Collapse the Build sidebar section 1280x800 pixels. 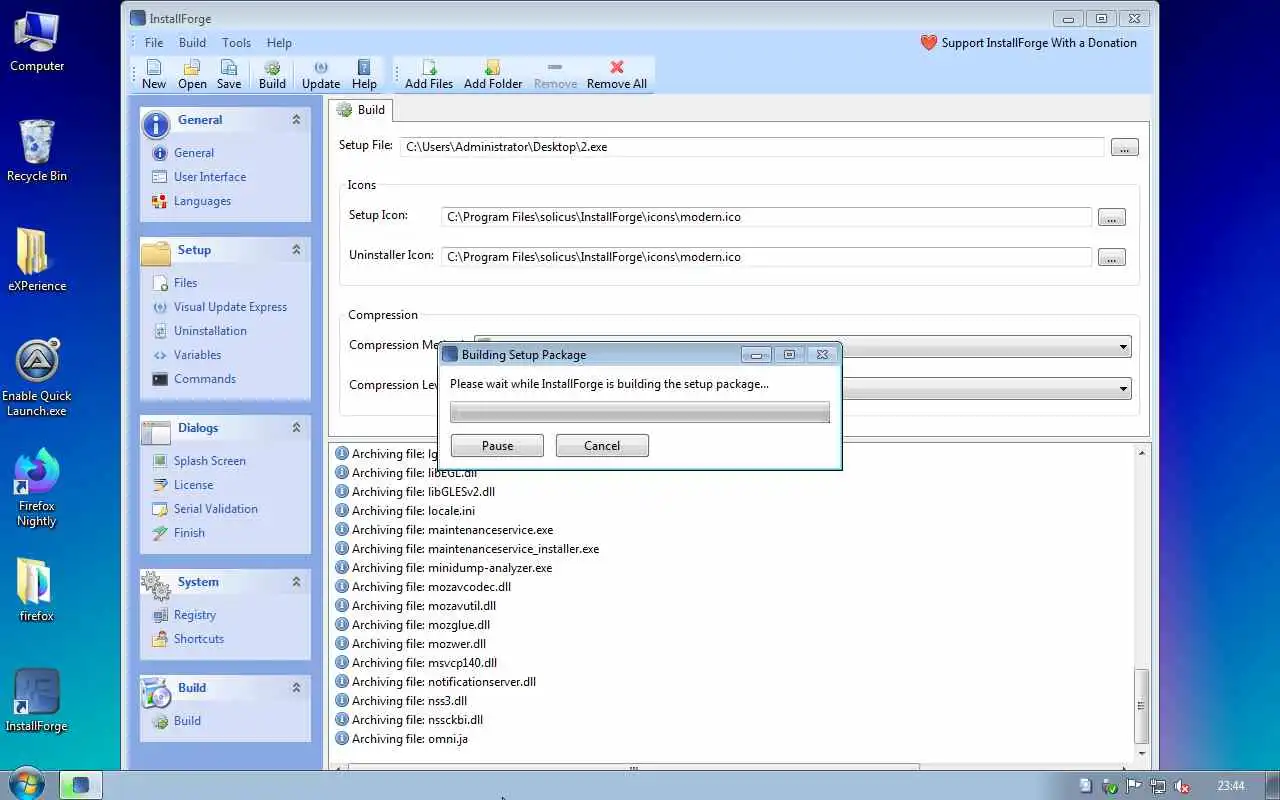(x=296, y=688)
